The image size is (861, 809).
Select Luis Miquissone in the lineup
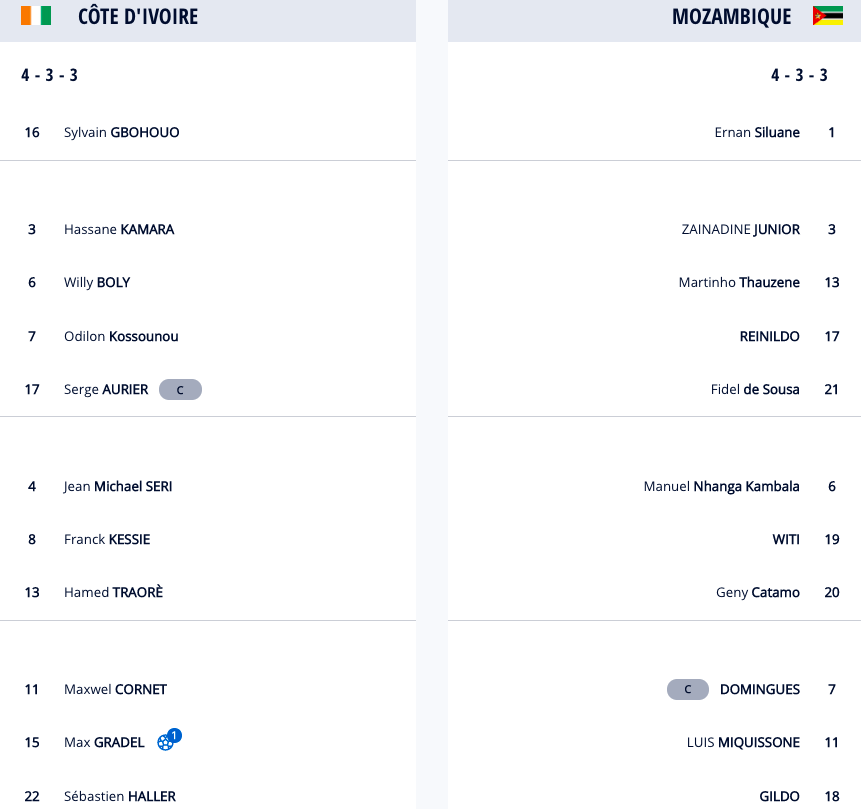point(743,742)
